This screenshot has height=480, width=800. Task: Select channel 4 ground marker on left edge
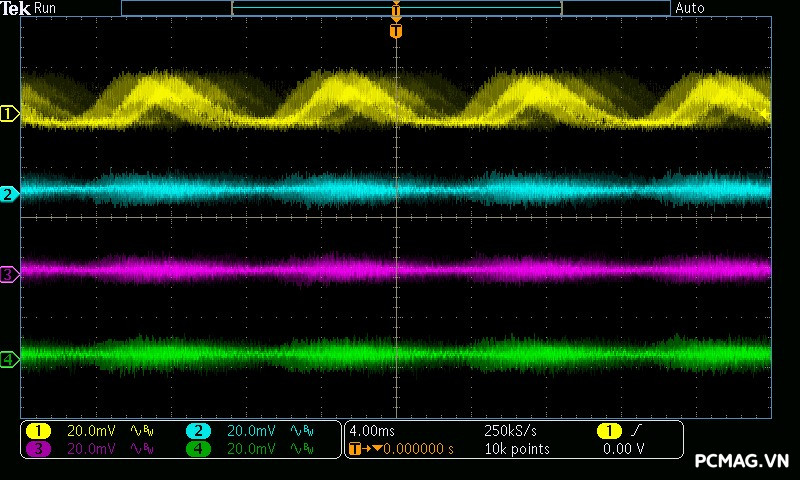tap(9, 359)
